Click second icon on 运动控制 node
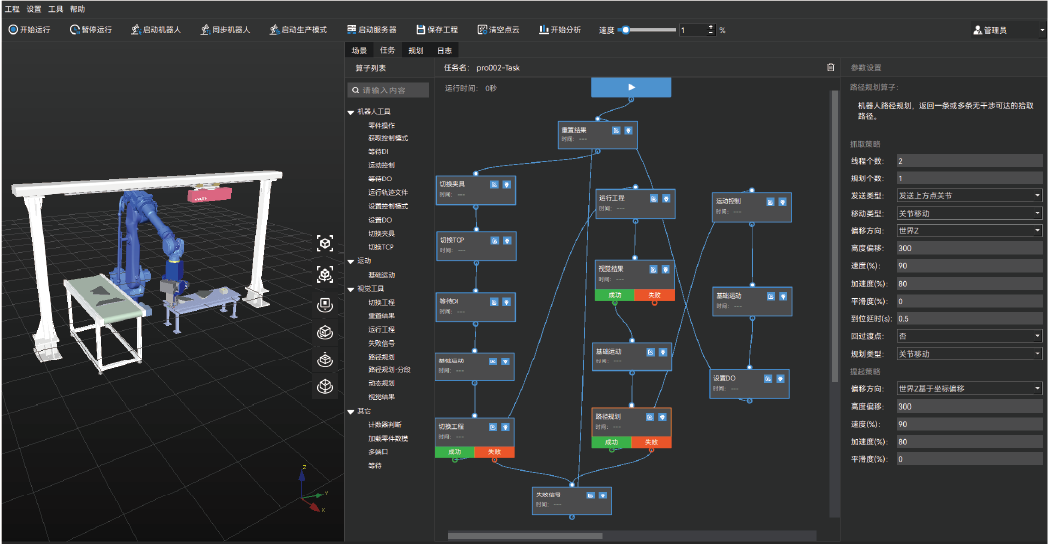This screenshot has width=1048, height=545. [783, 201]
